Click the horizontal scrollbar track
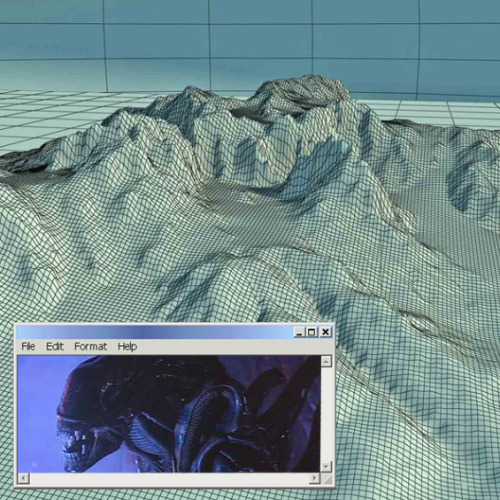The height and width of the screenshot is (500, 500). tap(169, 479)
